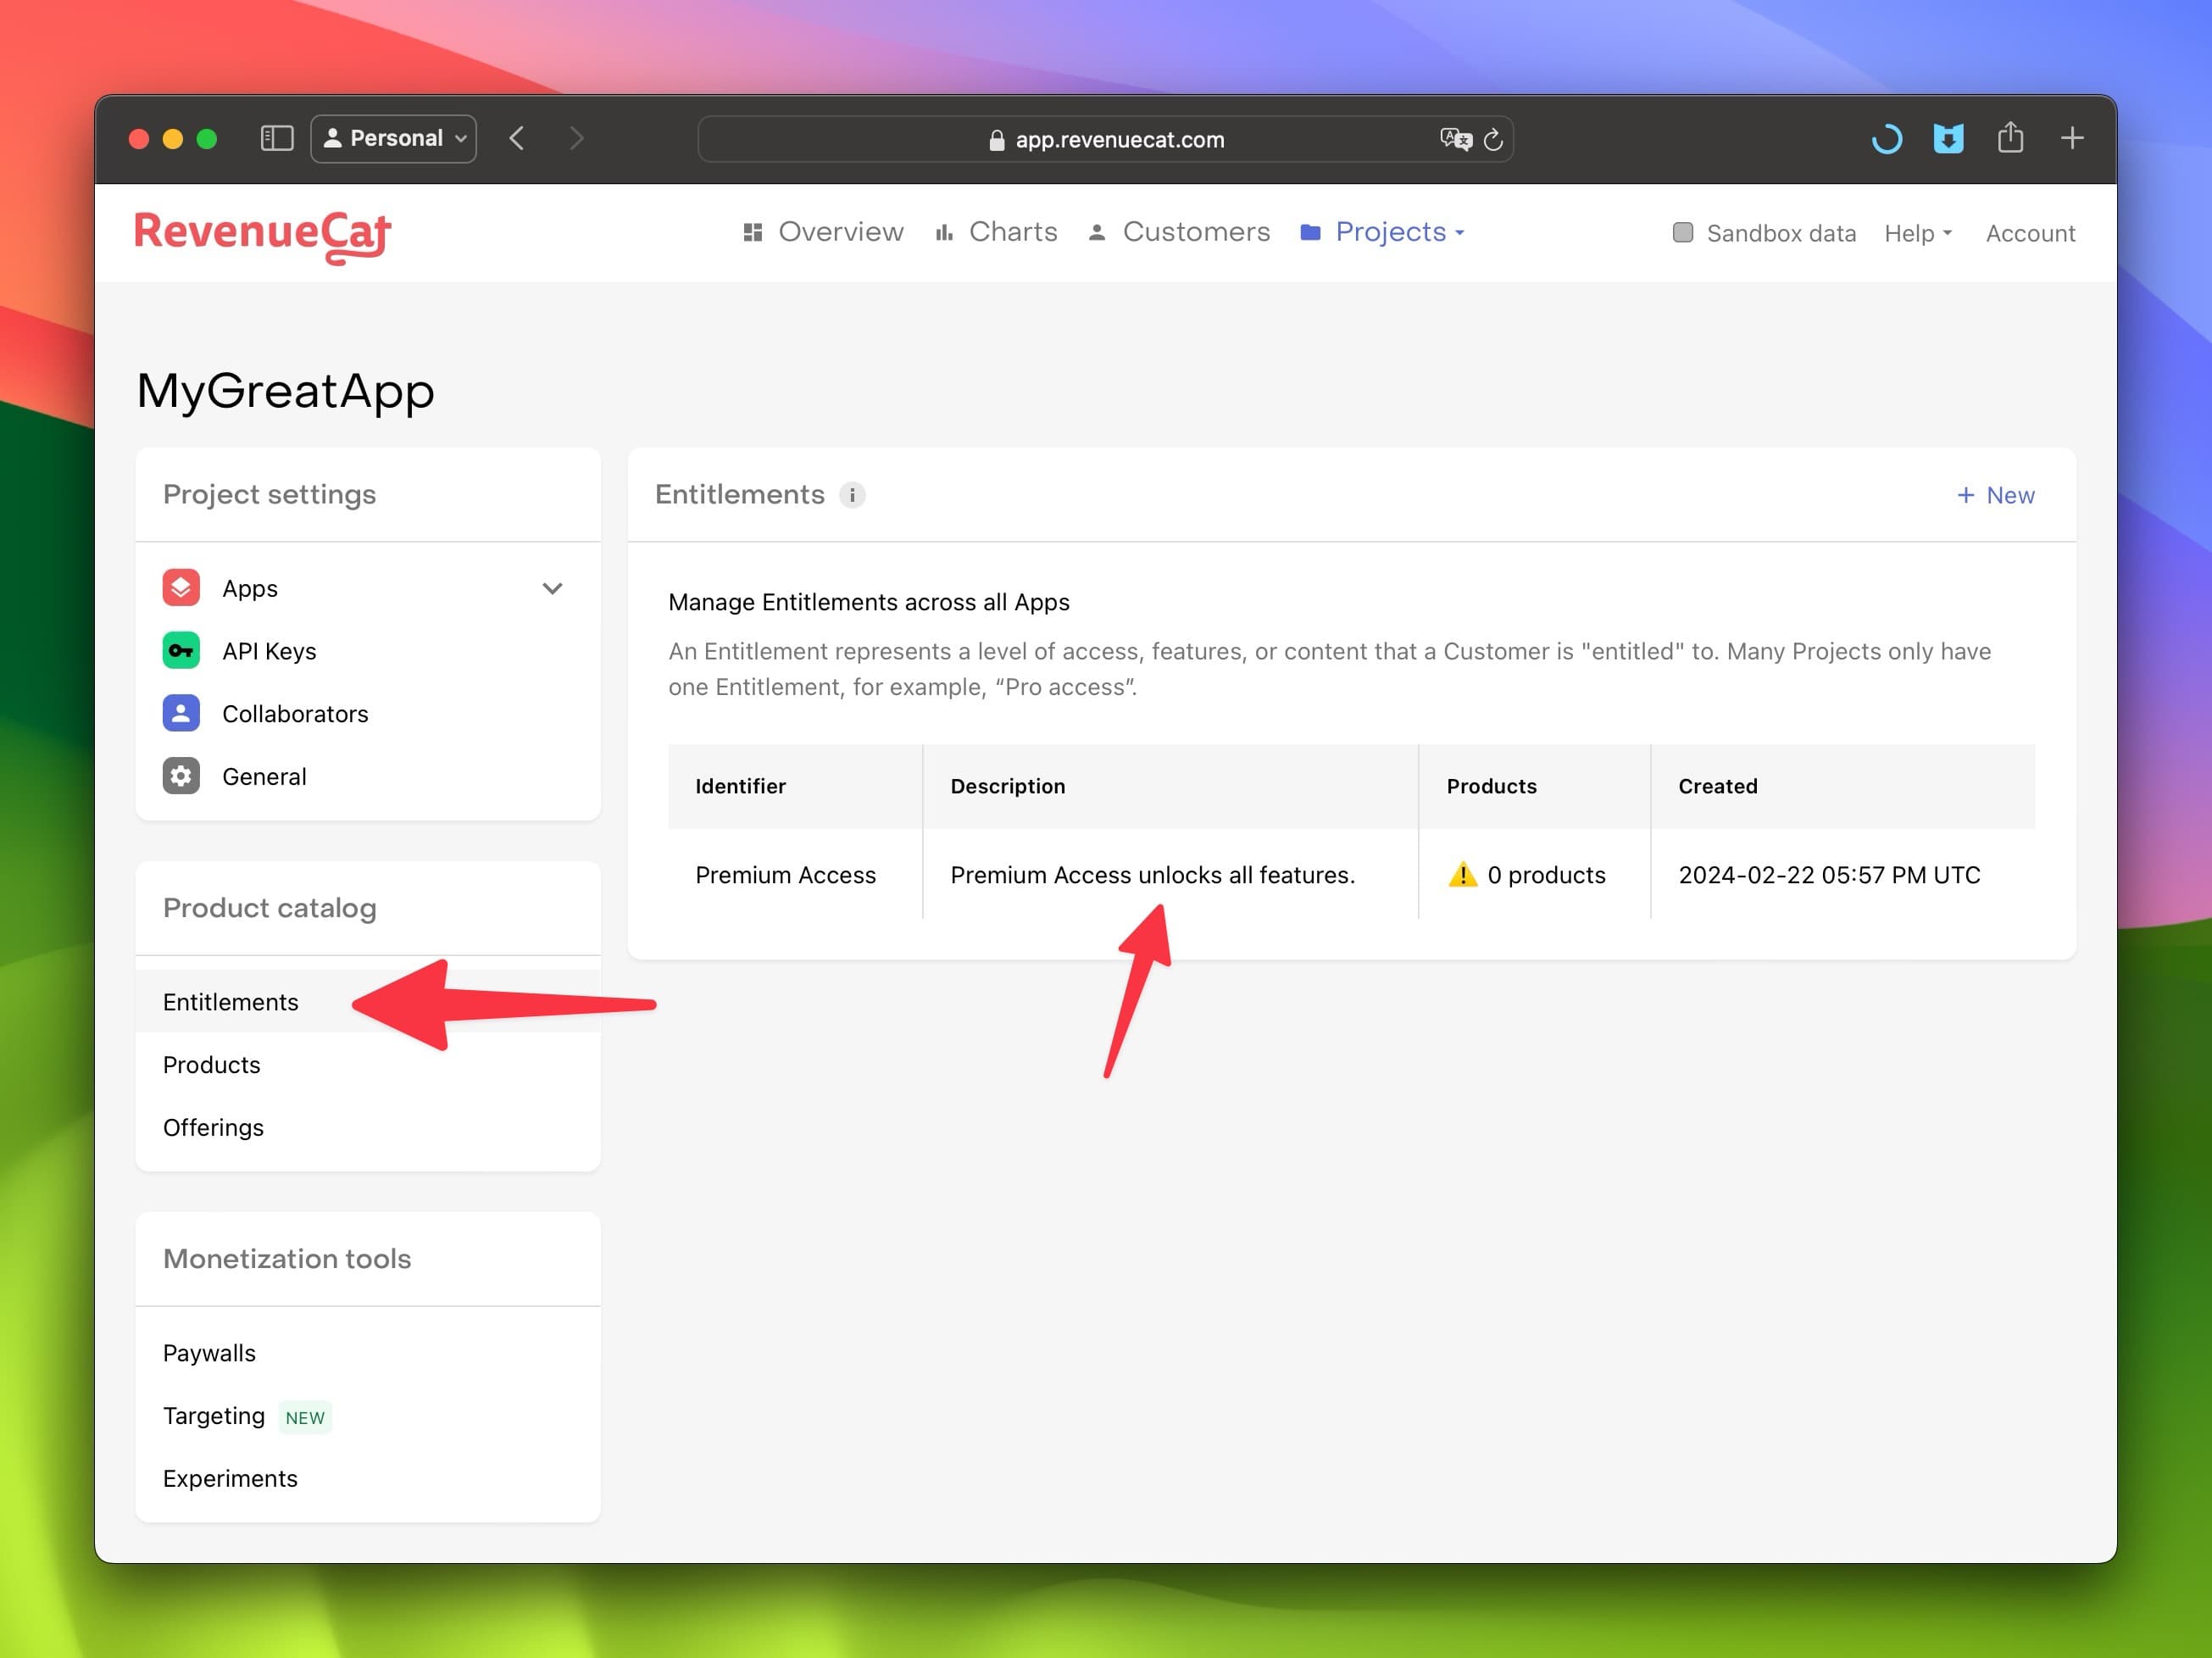Click the General gear icon
The height and width of the screenshot is (1658, 2212).
pyautogui.click(x=181, y=776)
